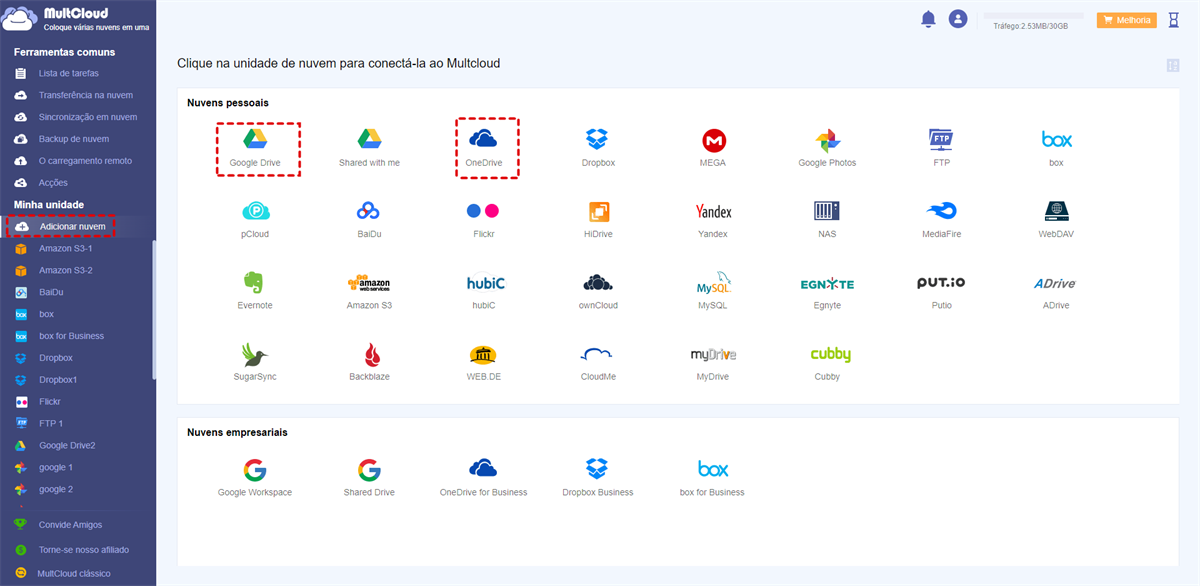This screenshot has height=586, width=1200.
Task: Toggle the grid view layout icon
Action: pos(1173,65)
